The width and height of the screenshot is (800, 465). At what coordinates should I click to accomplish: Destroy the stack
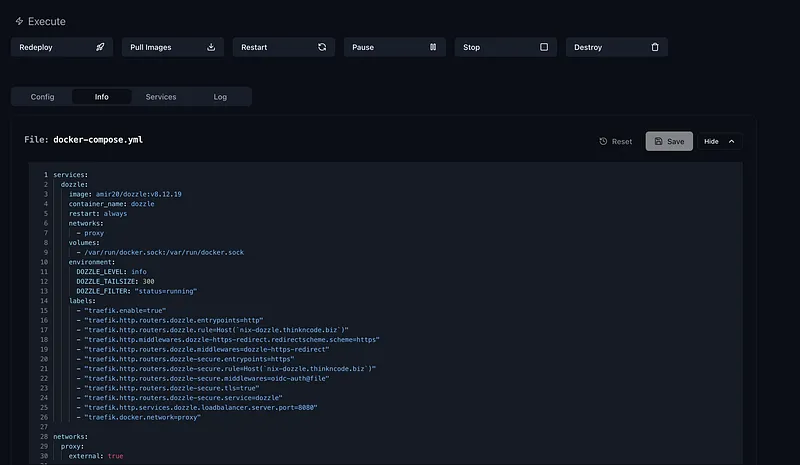(617, 47)
